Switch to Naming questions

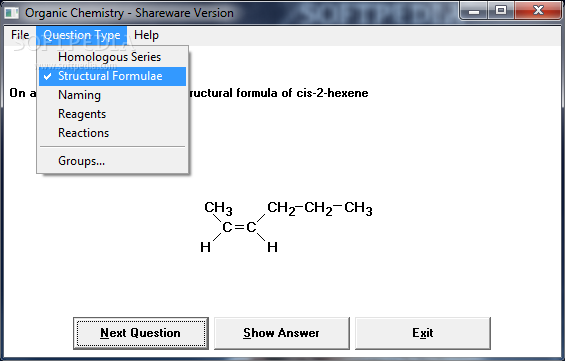click(112, 95)
